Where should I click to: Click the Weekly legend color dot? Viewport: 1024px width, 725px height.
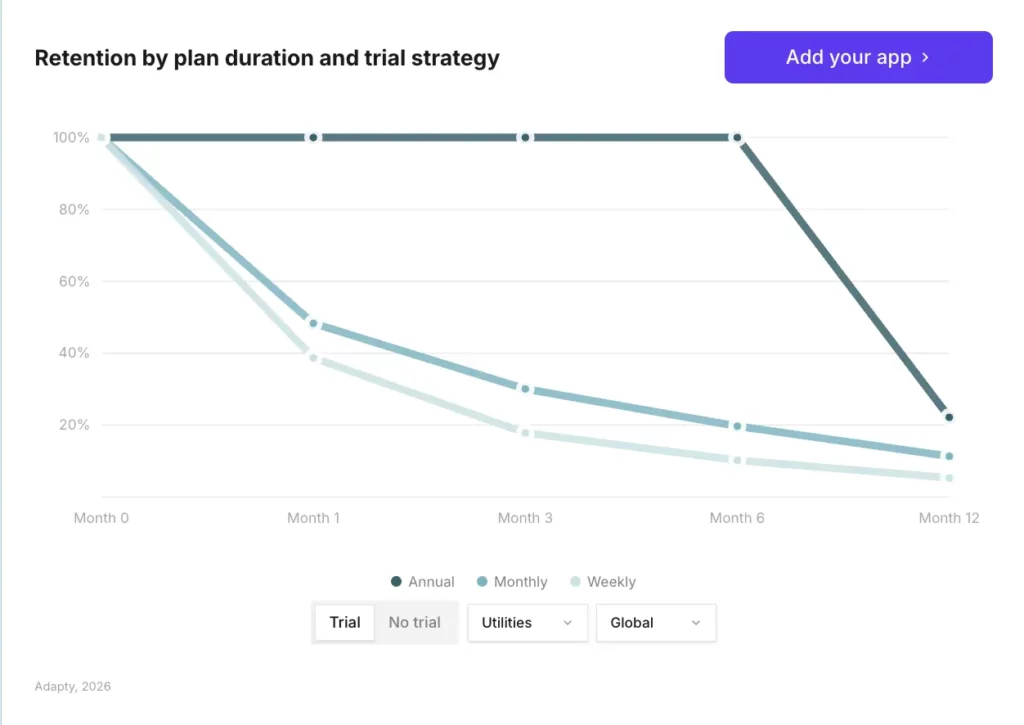pos(574,581)
